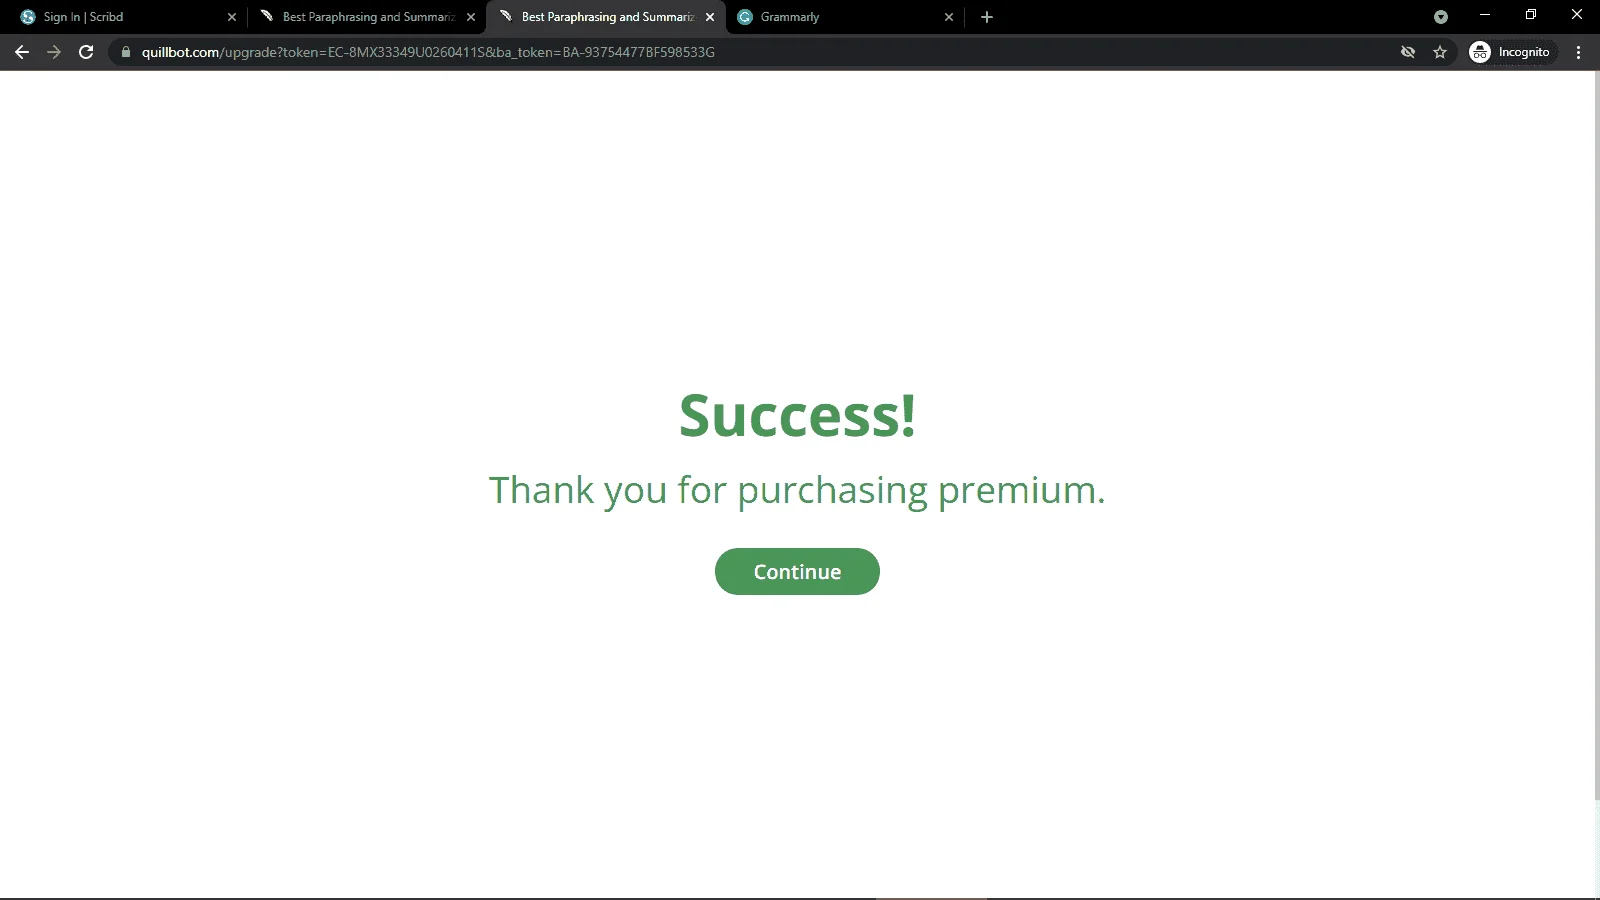Click the 'Thank you for purchasing premium.' text
1600x900 pixels.
click(x=797, y=490)
